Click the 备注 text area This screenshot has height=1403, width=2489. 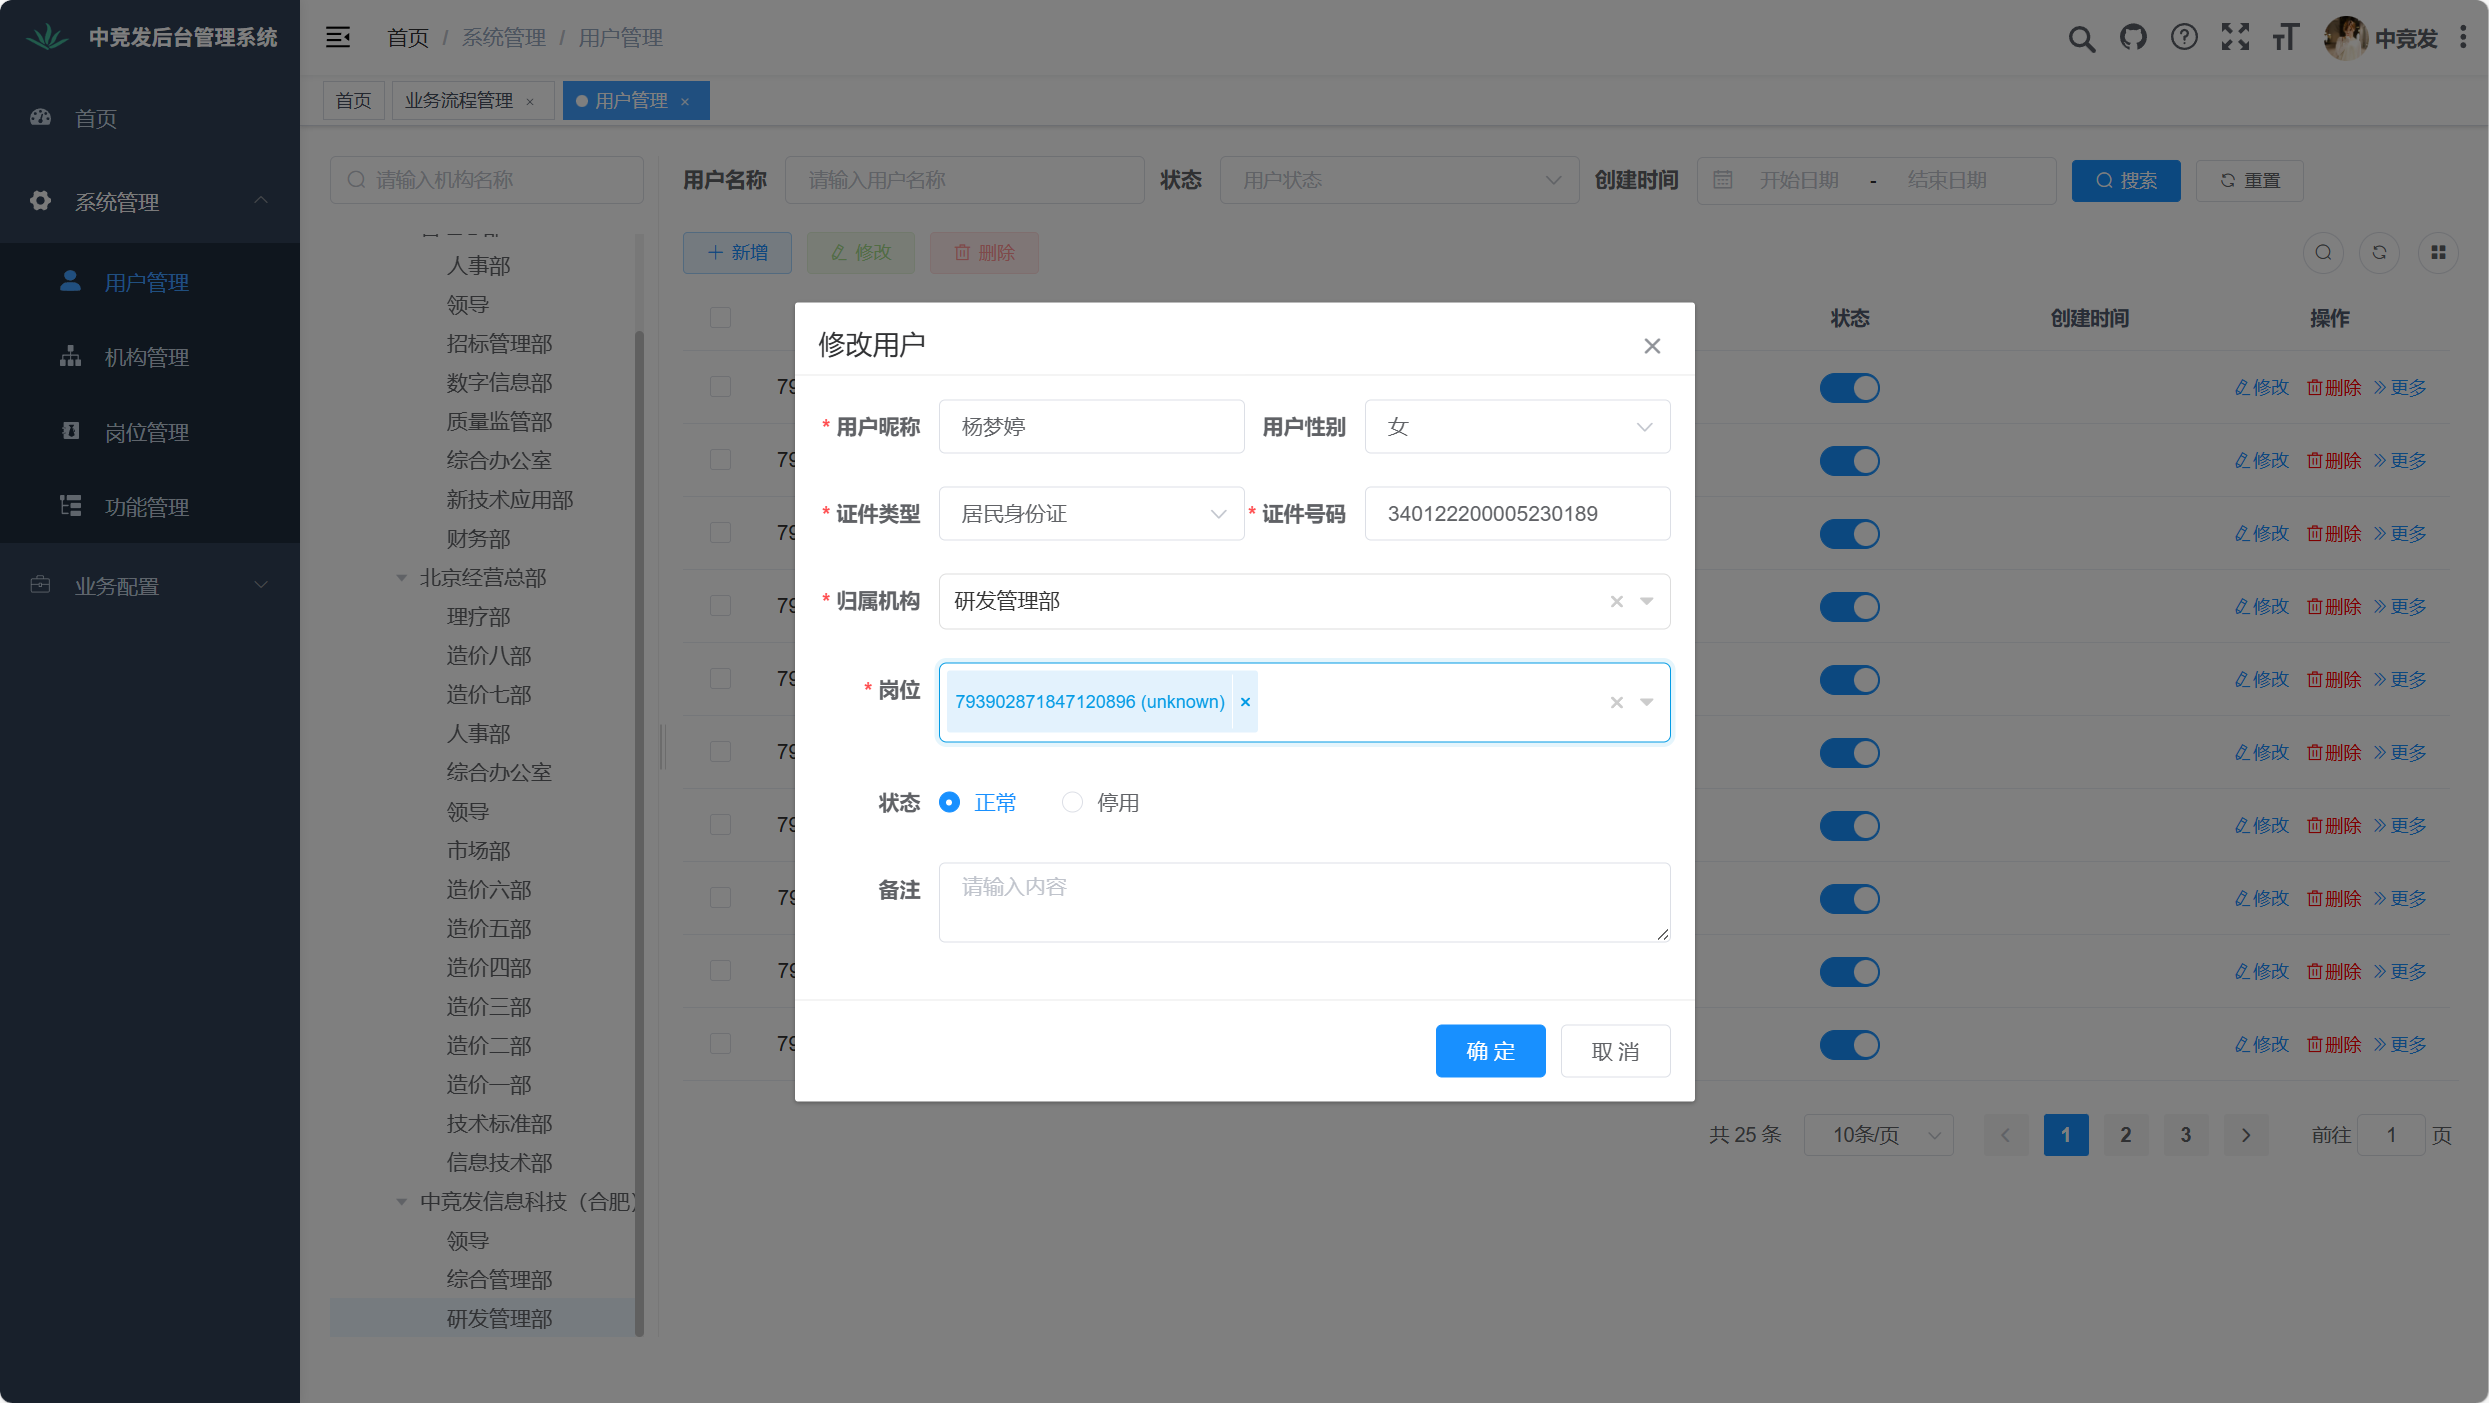1303,902
